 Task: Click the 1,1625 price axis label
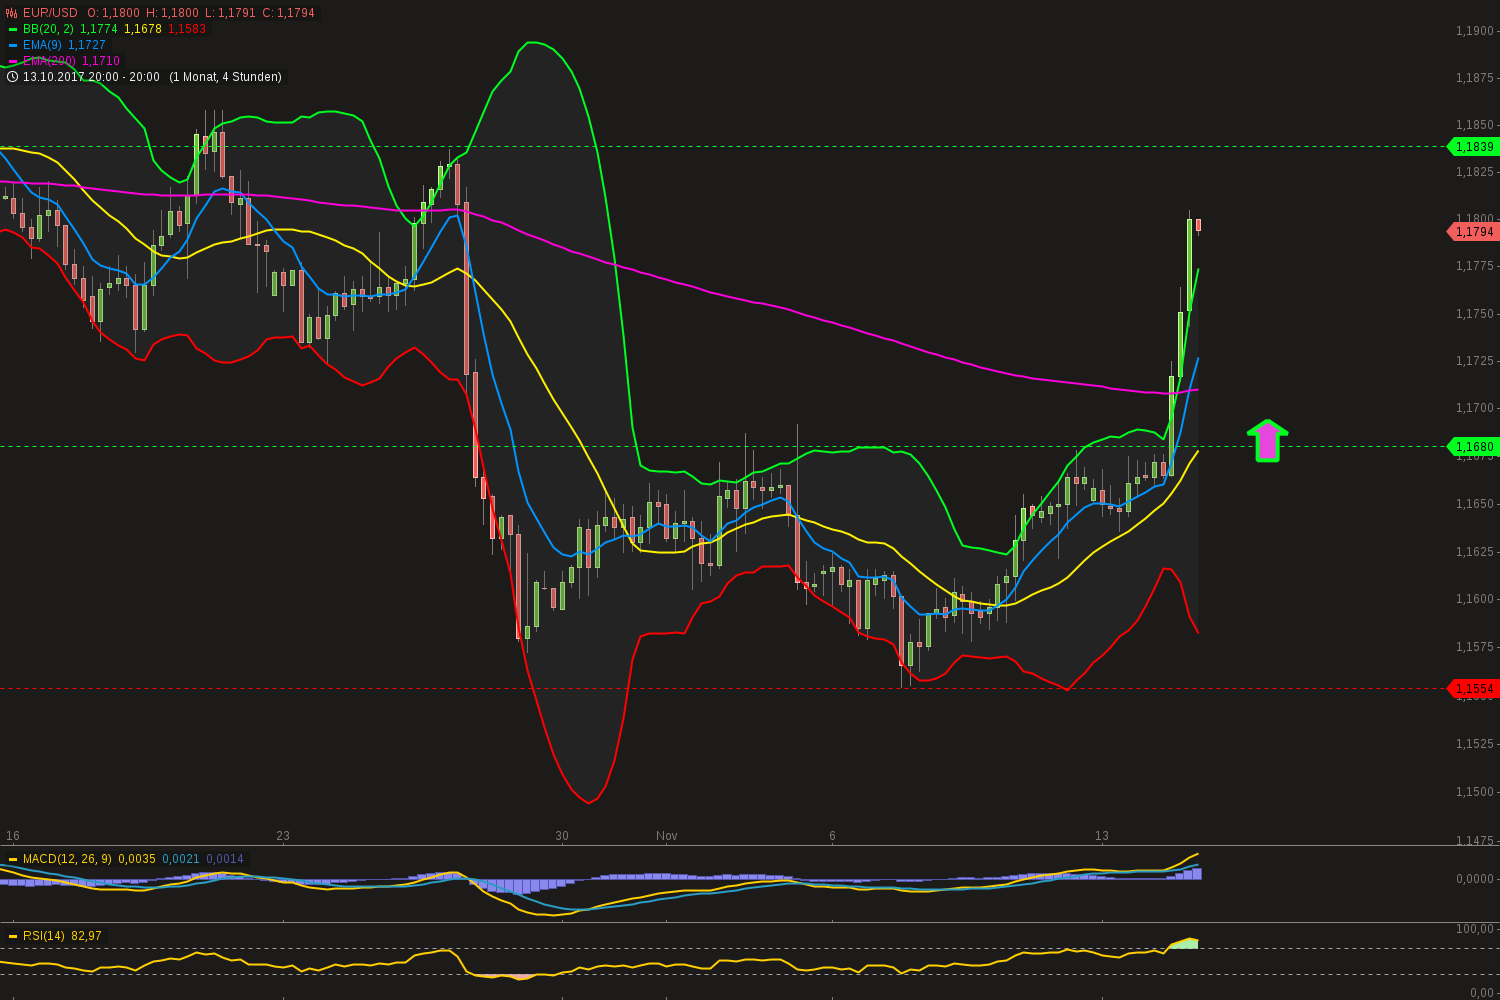pos(1475,552)
